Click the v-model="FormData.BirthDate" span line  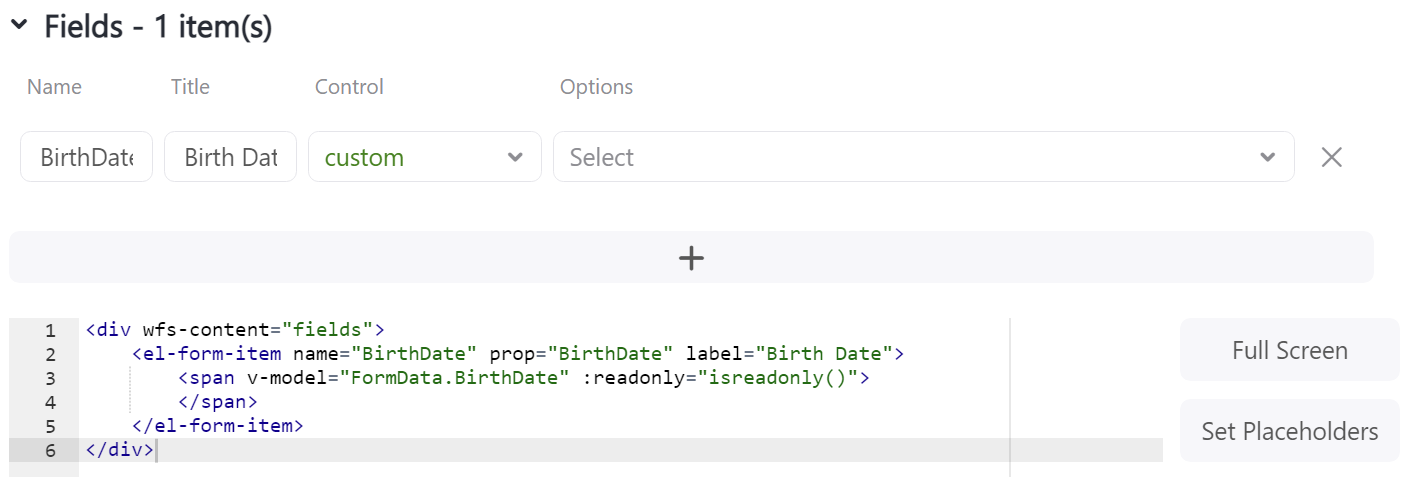pos(524,377)
